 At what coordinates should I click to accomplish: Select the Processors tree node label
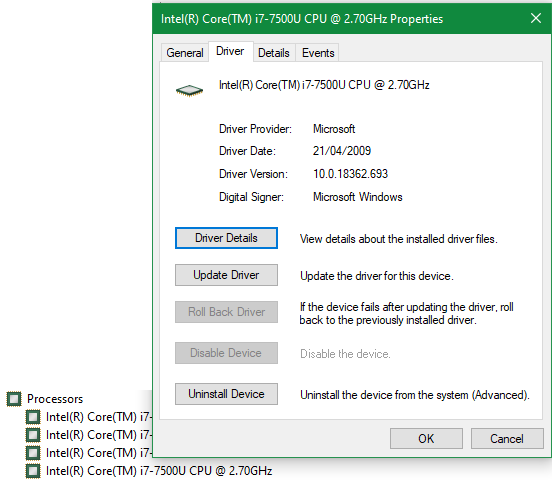click(x=55, y=399)
